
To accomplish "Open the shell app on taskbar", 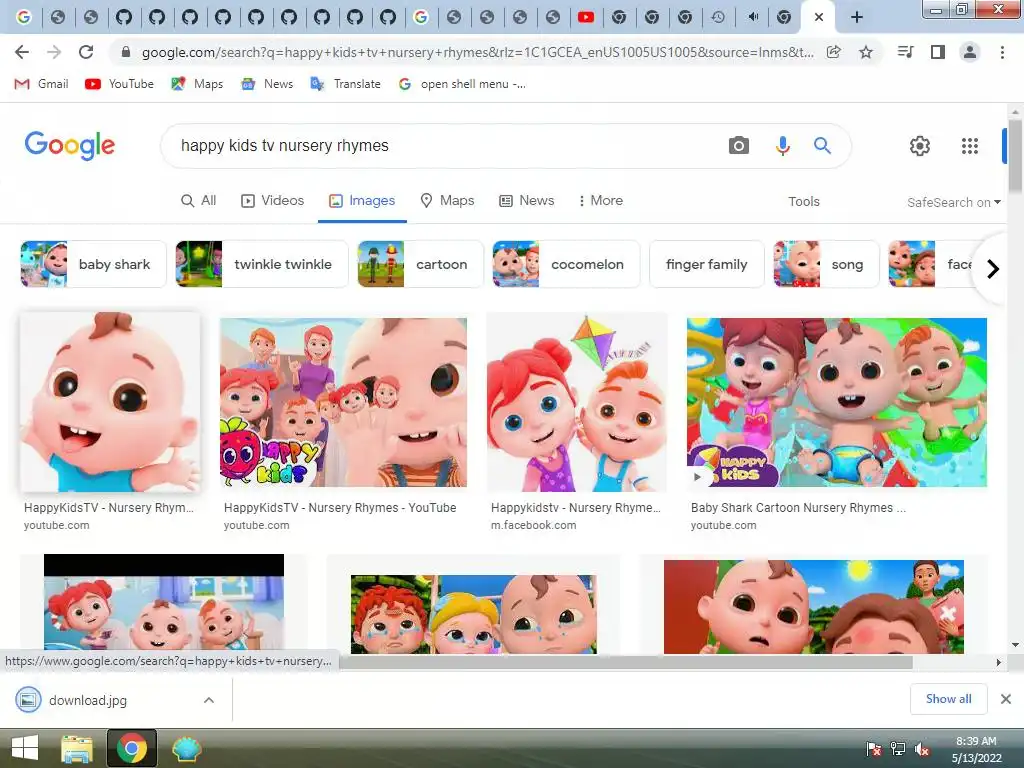I will point(187,748).
